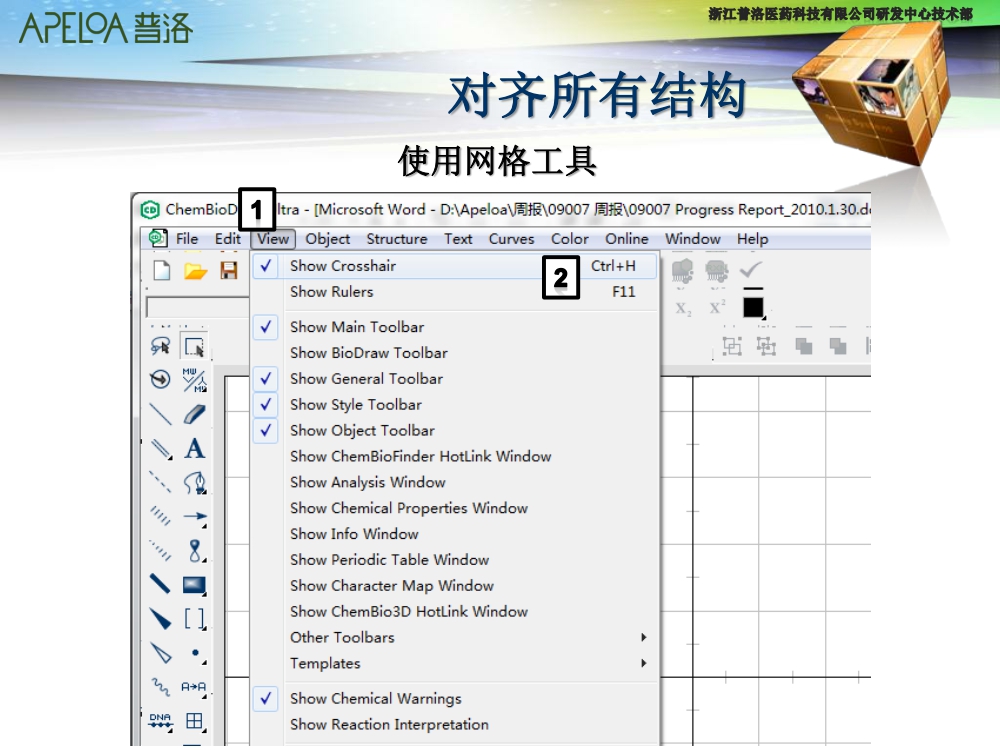The height and width of the screenshot is (750, 1000).
Task: Select the DNA sequence tool
Action: click(160, 721)
